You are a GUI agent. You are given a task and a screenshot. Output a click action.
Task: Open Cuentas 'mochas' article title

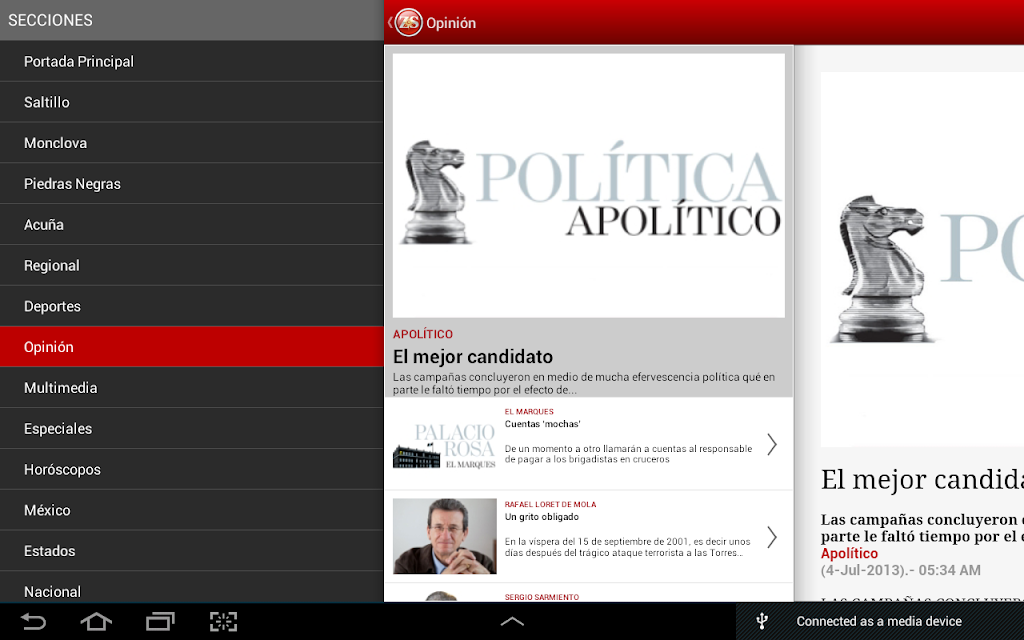(x=543, y=424)
